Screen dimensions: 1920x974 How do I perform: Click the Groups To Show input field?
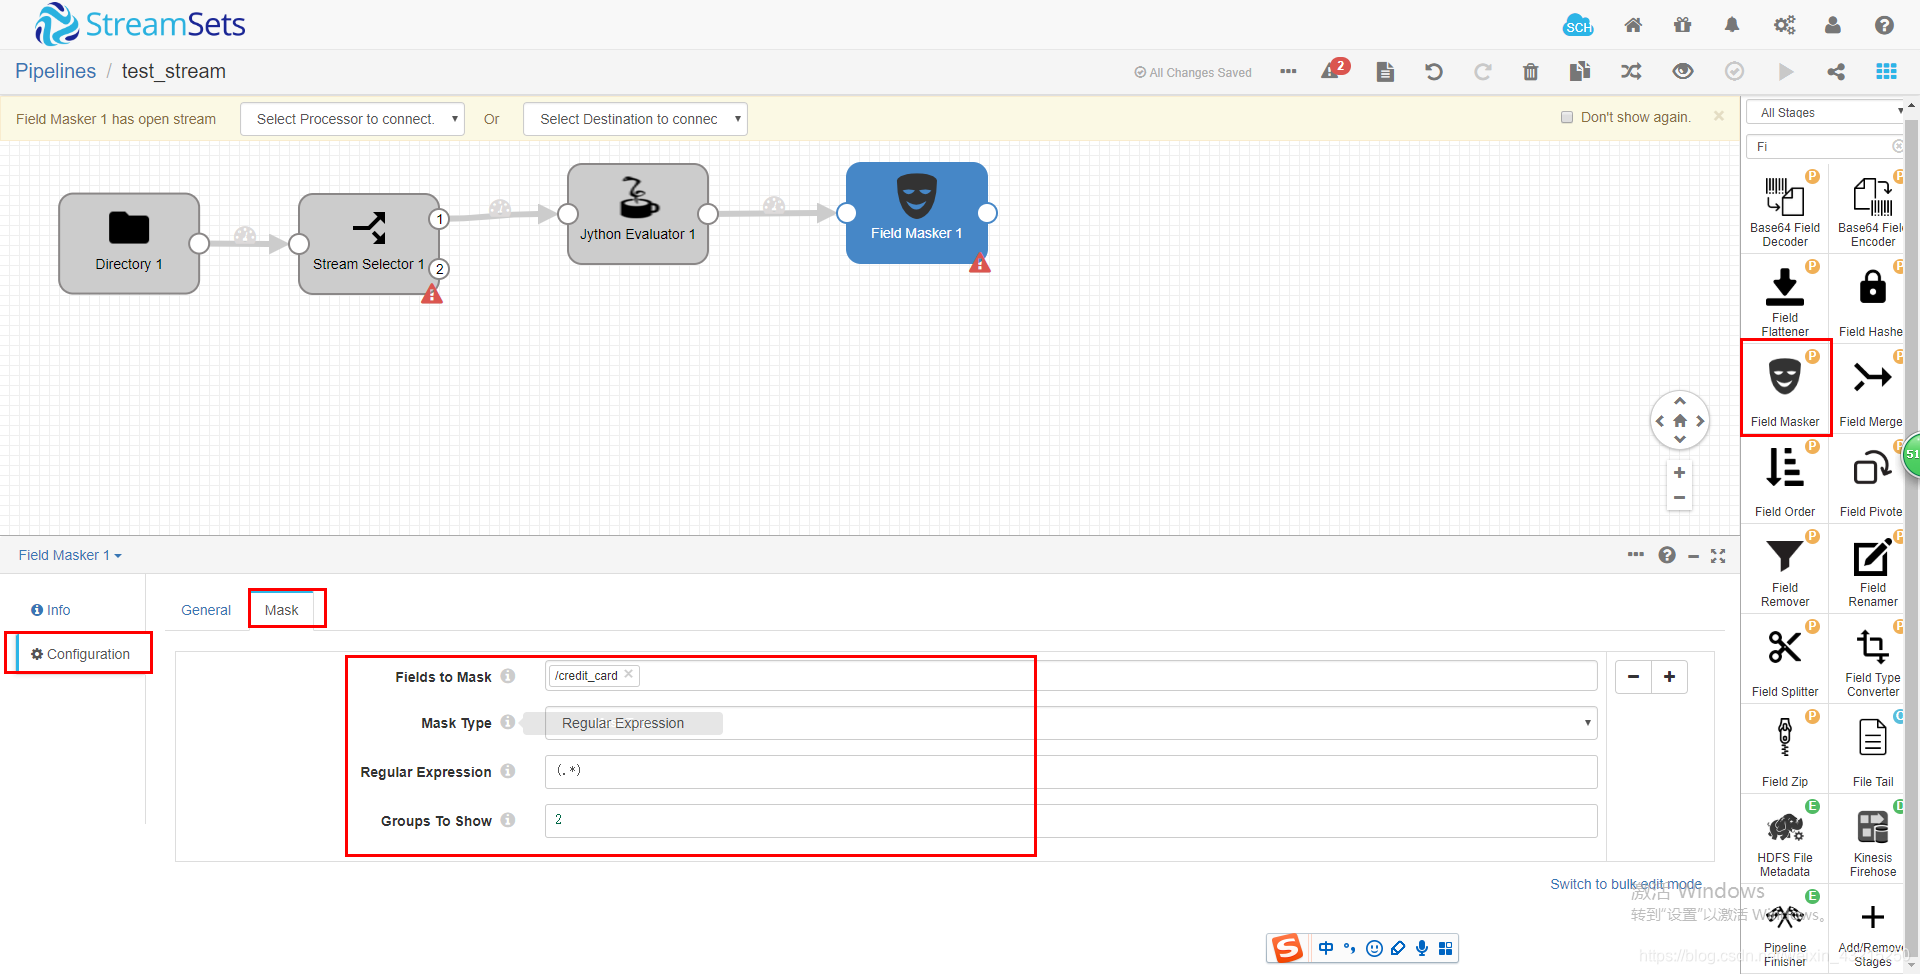[x=1071, y=821]
